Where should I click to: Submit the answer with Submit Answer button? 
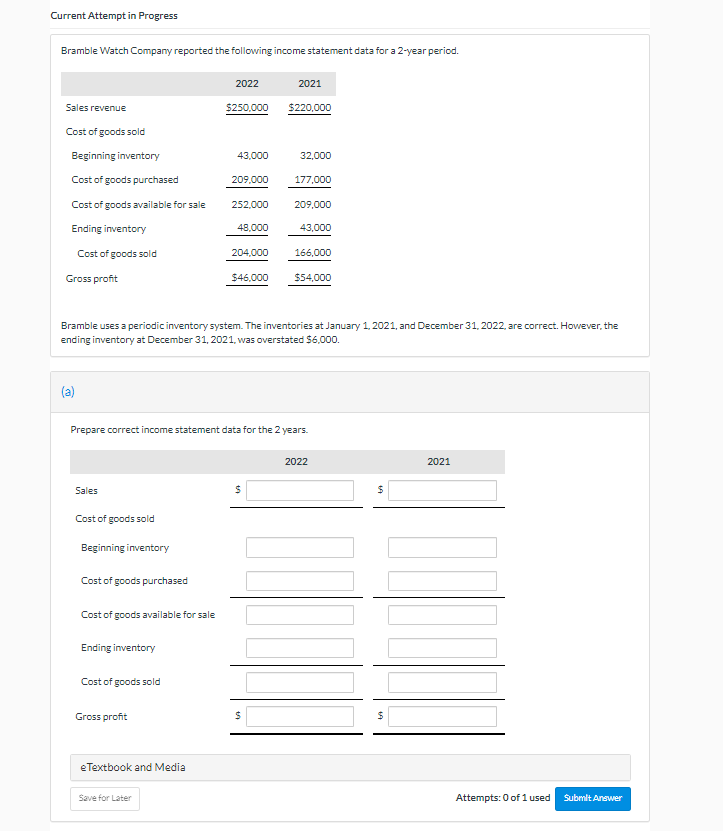click(593, 798)
